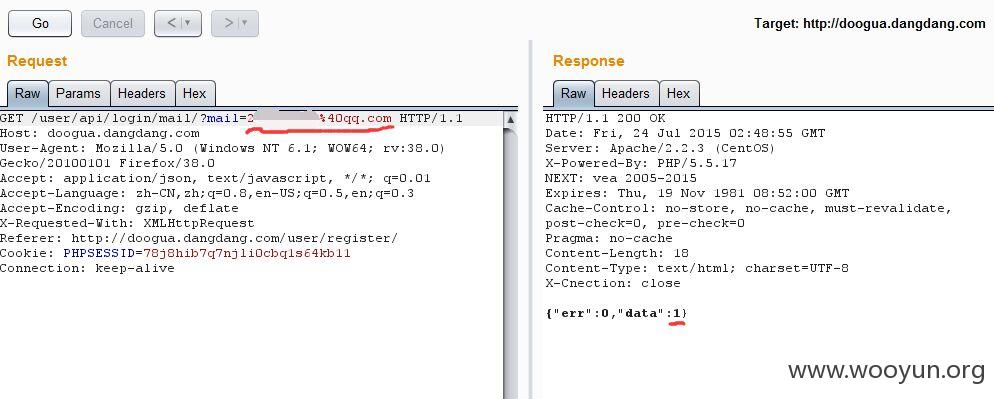This screenshot has height=399, width=994.
Task: Click the GET /user/api/login/mail request line
Action: click(x=231, y=119)
